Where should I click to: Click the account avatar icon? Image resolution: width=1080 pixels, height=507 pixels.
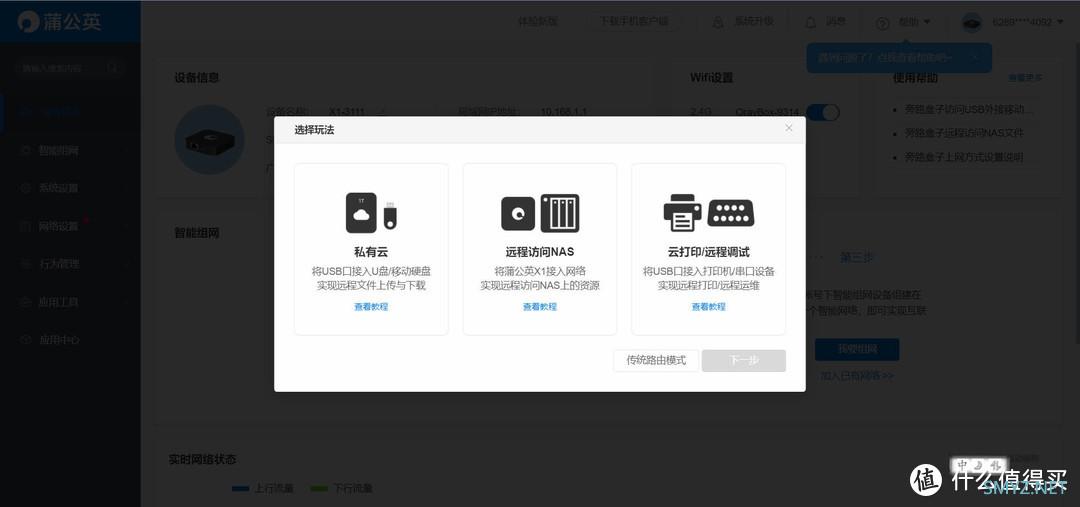coord(972,22)
